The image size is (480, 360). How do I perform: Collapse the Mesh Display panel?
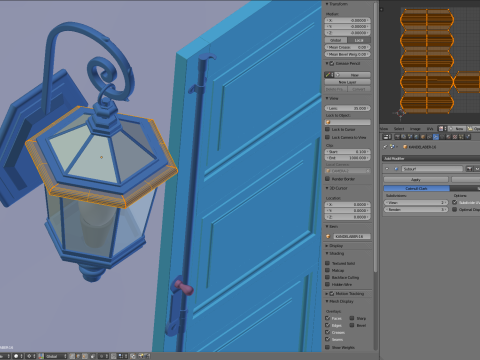click(327, 301)
